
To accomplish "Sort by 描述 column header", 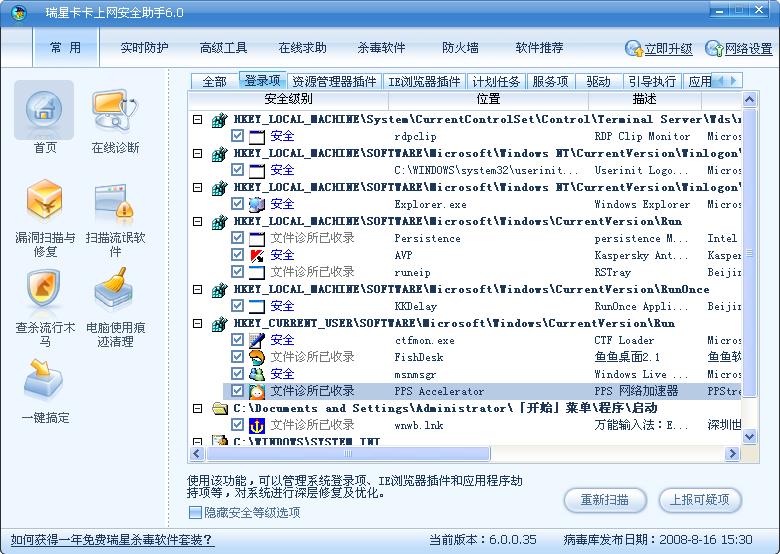I will pyautogui.click(x=645, y=99).
